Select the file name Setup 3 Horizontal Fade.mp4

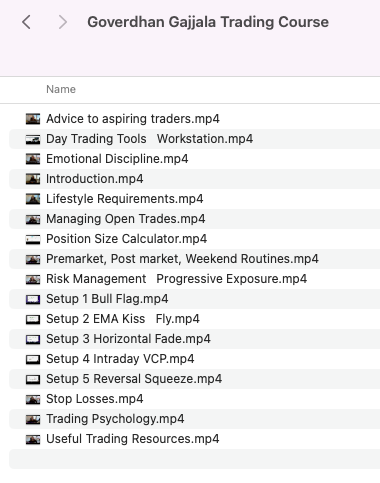(x=128, y=339)
